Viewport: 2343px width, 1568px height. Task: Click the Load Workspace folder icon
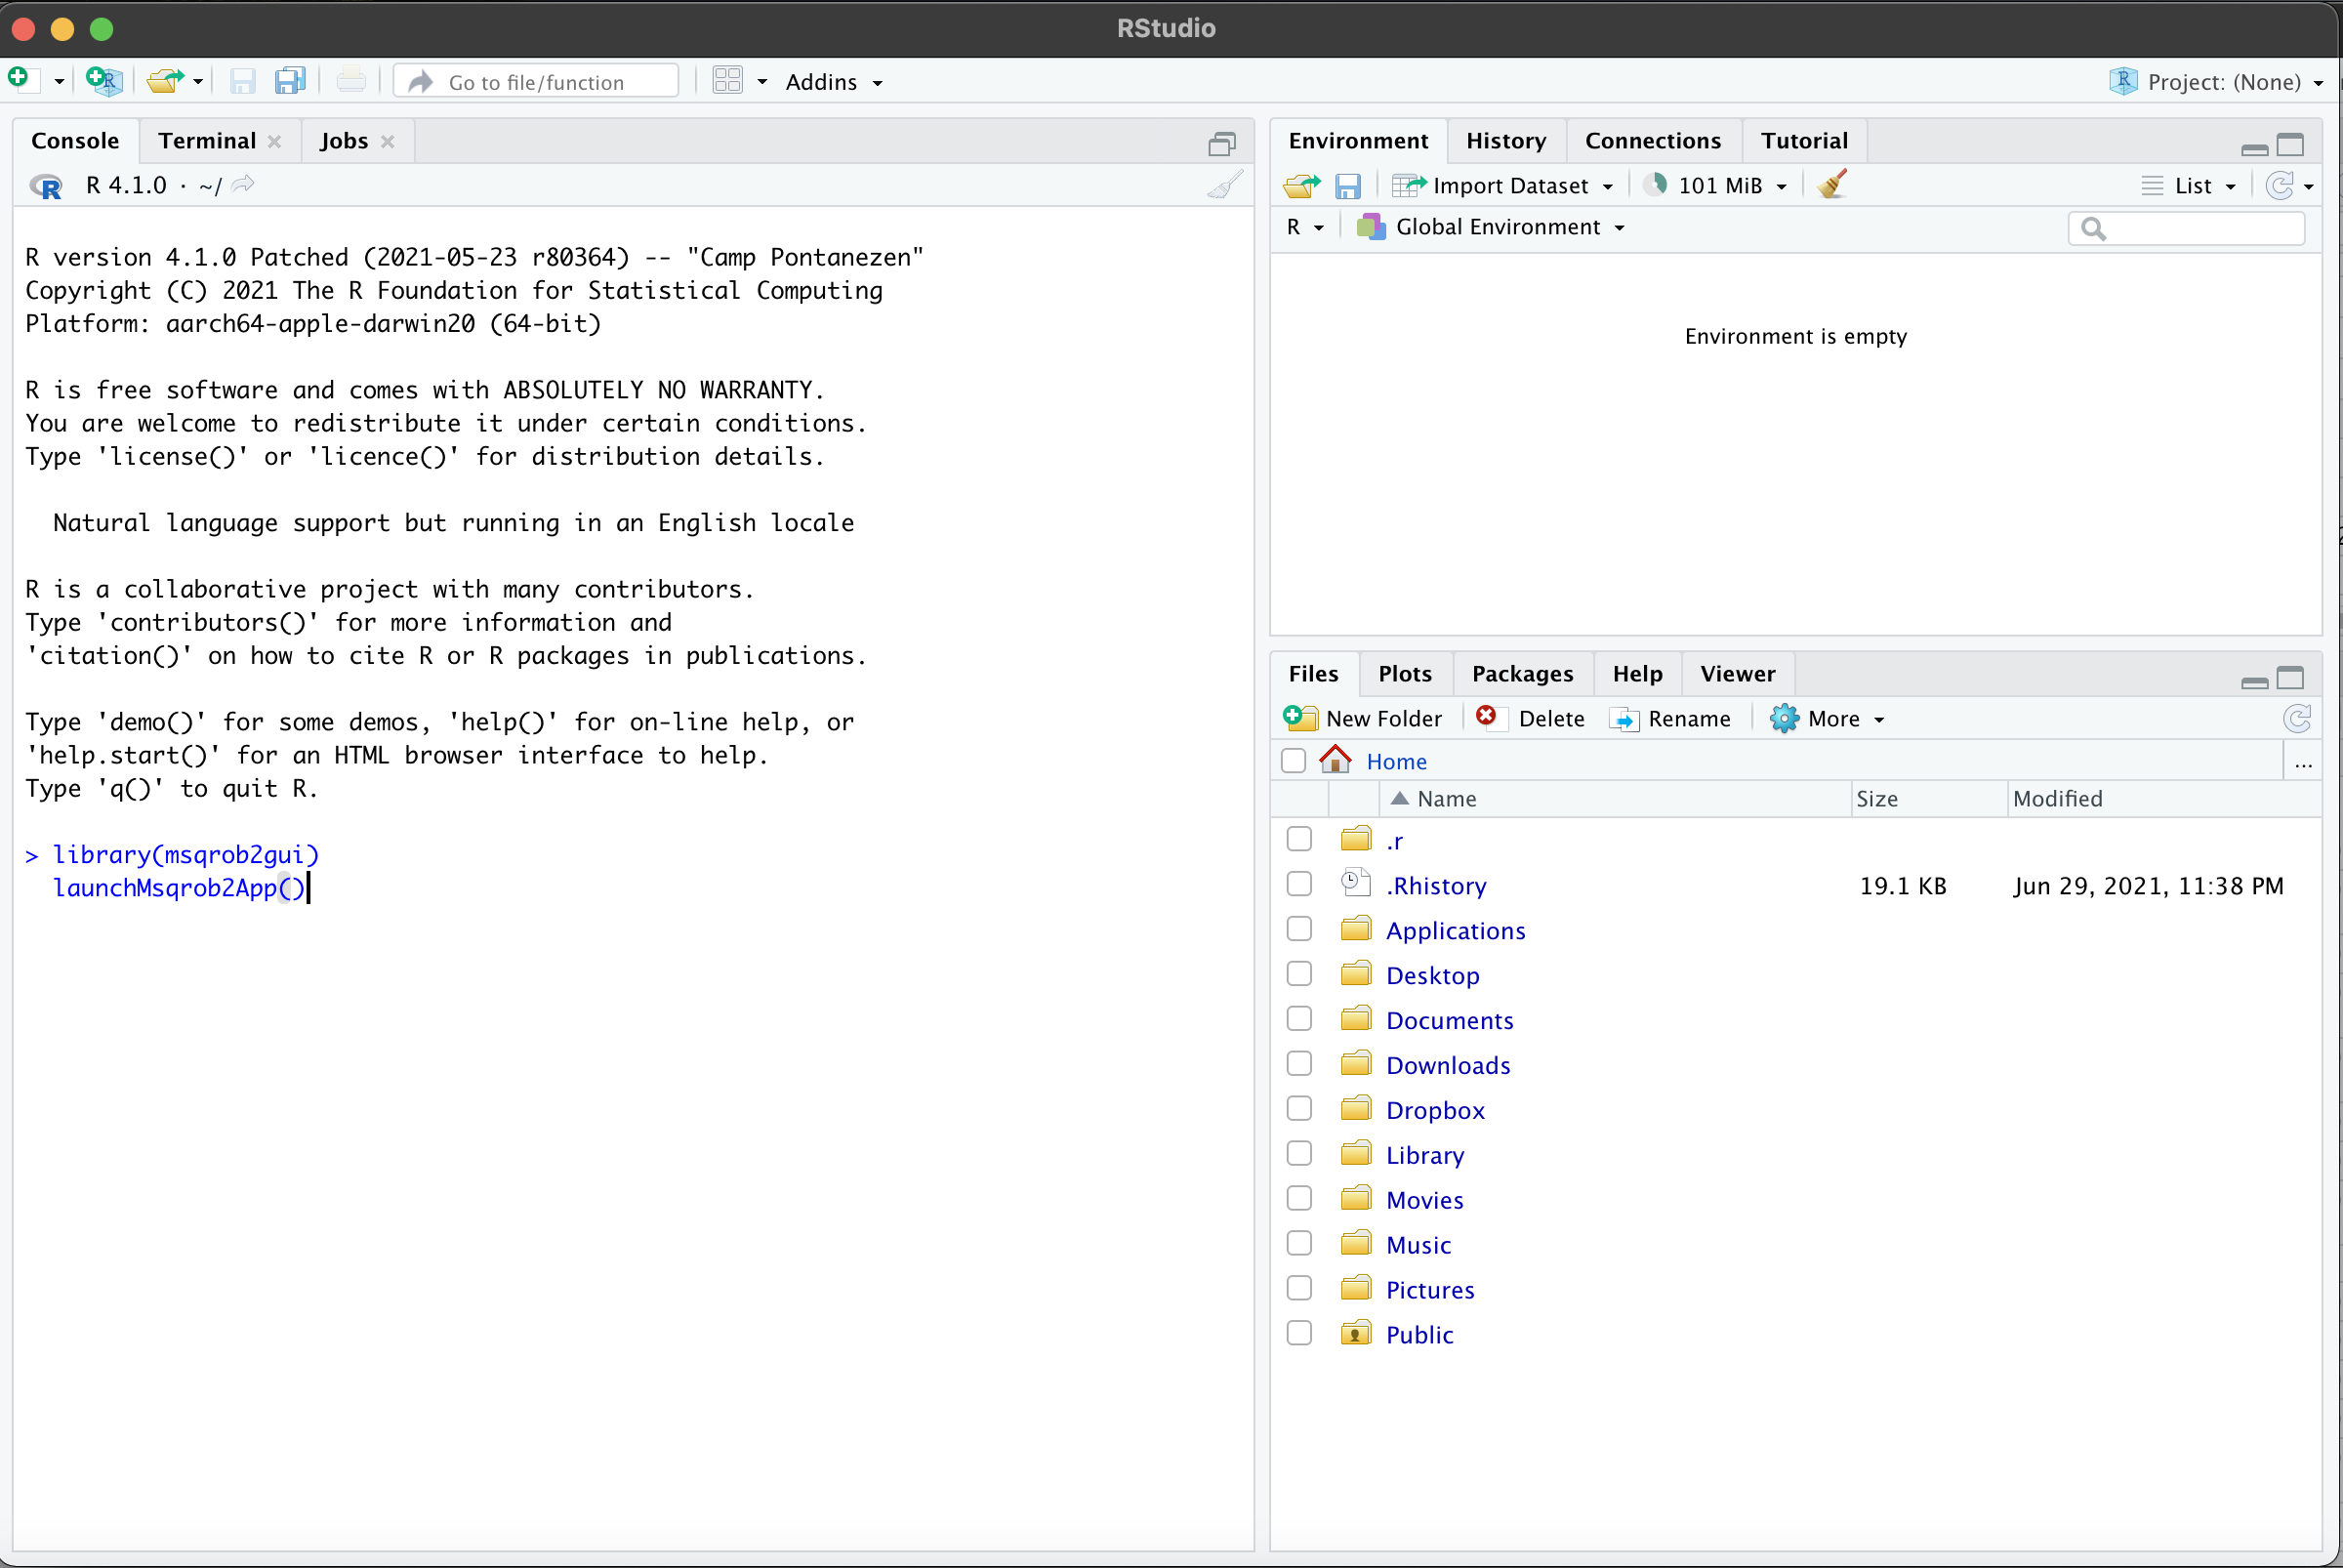click(x=1301, y=186)
